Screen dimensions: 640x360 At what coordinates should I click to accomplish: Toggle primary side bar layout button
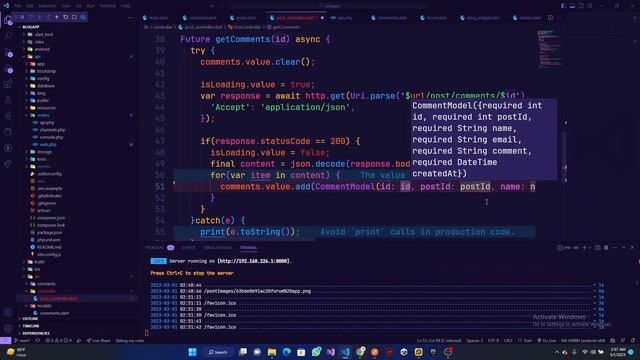tap(564, 6)
